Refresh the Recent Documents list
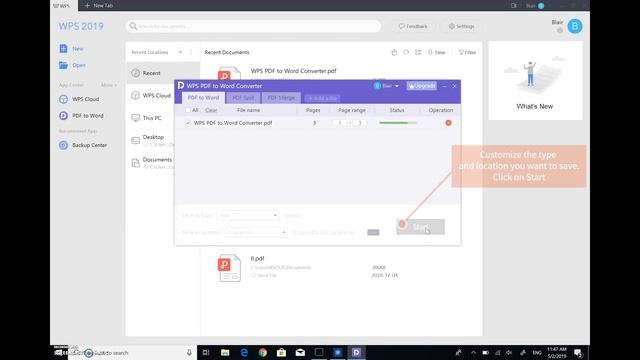This screenshot has width=640, height=360. point(406,52)
